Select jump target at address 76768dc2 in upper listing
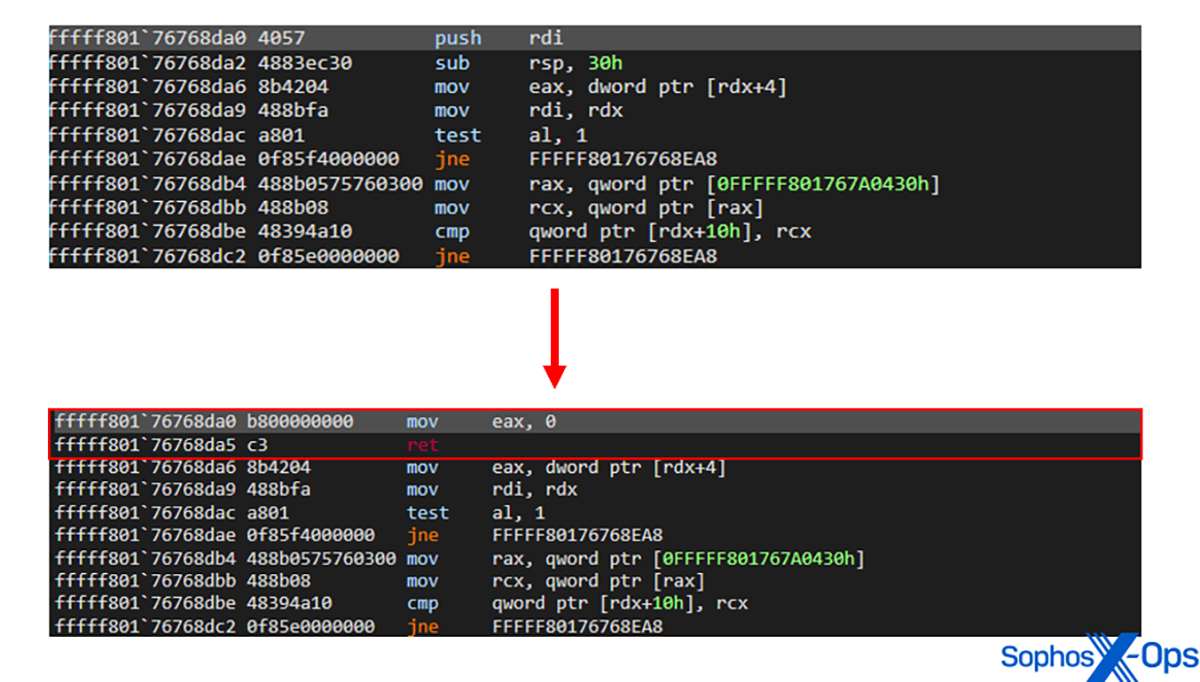The height and width of the screenshot is (682, 1200). click(x=623, y=257)
